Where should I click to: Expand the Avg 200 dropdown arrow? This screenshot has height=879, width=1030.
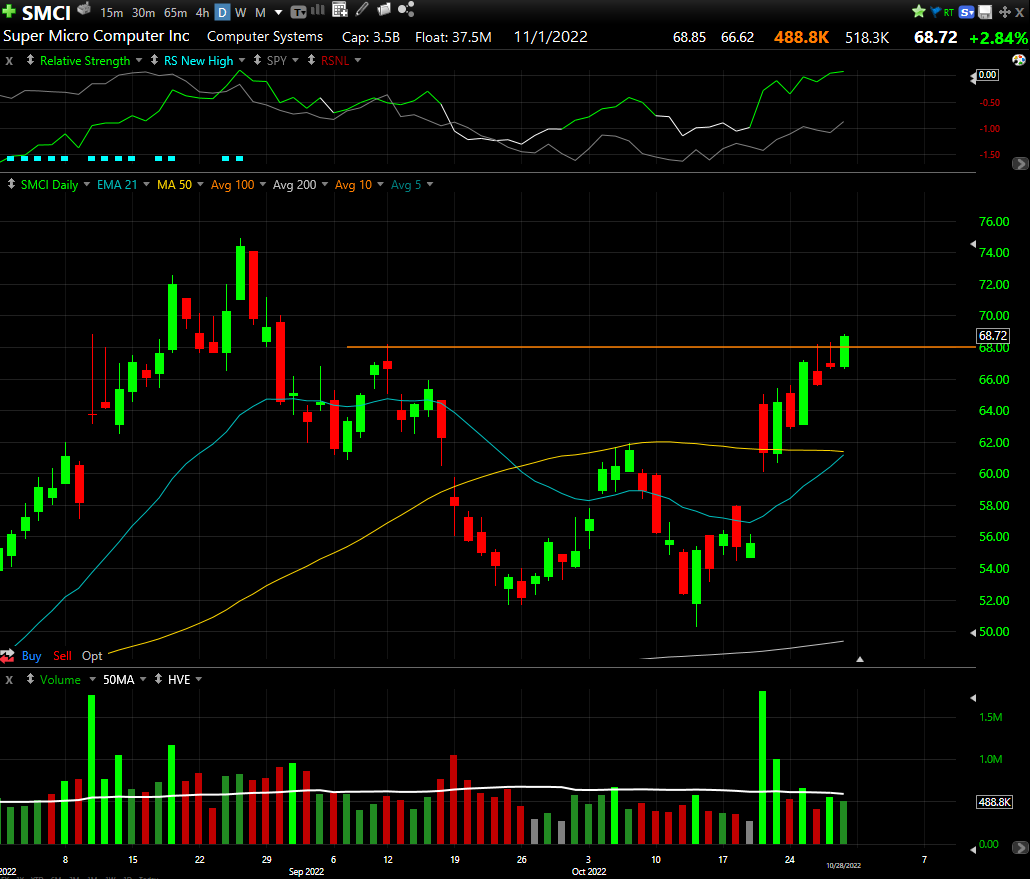[325, 185]
